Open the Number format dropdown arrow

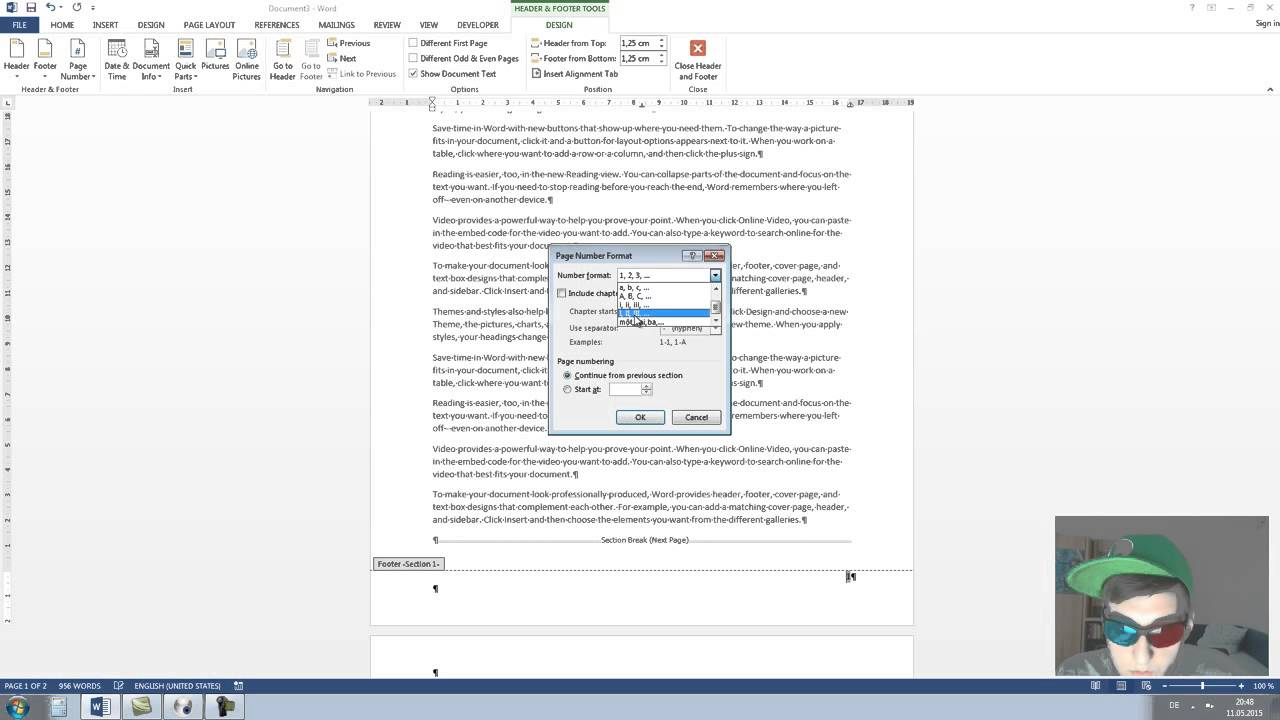tap(715, 275)
